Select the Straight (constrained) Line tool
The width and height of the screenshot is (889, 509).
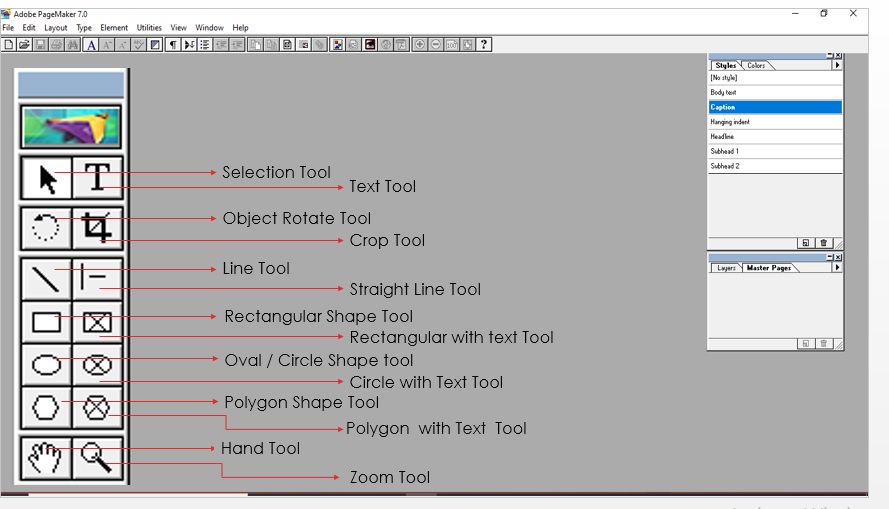click(x=98, y=279)
